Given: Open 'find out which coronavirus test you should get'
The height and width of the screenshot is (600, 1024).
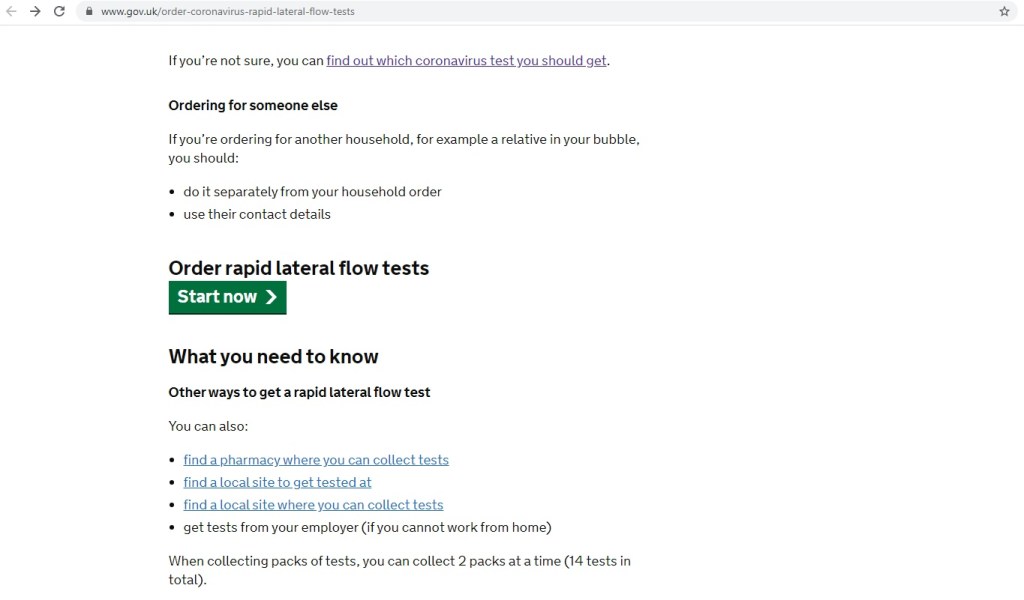Looking at the screenshot, I should tap(466, 60).
